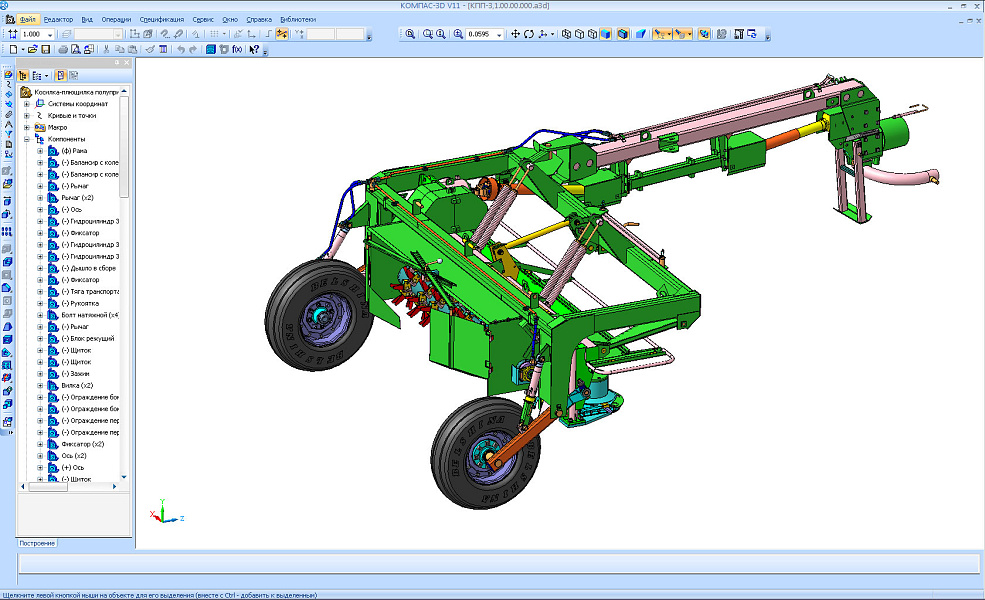Viewport: 985px width, 600px height.
Task: Select the Pan view tool
Action: (515, 34)
